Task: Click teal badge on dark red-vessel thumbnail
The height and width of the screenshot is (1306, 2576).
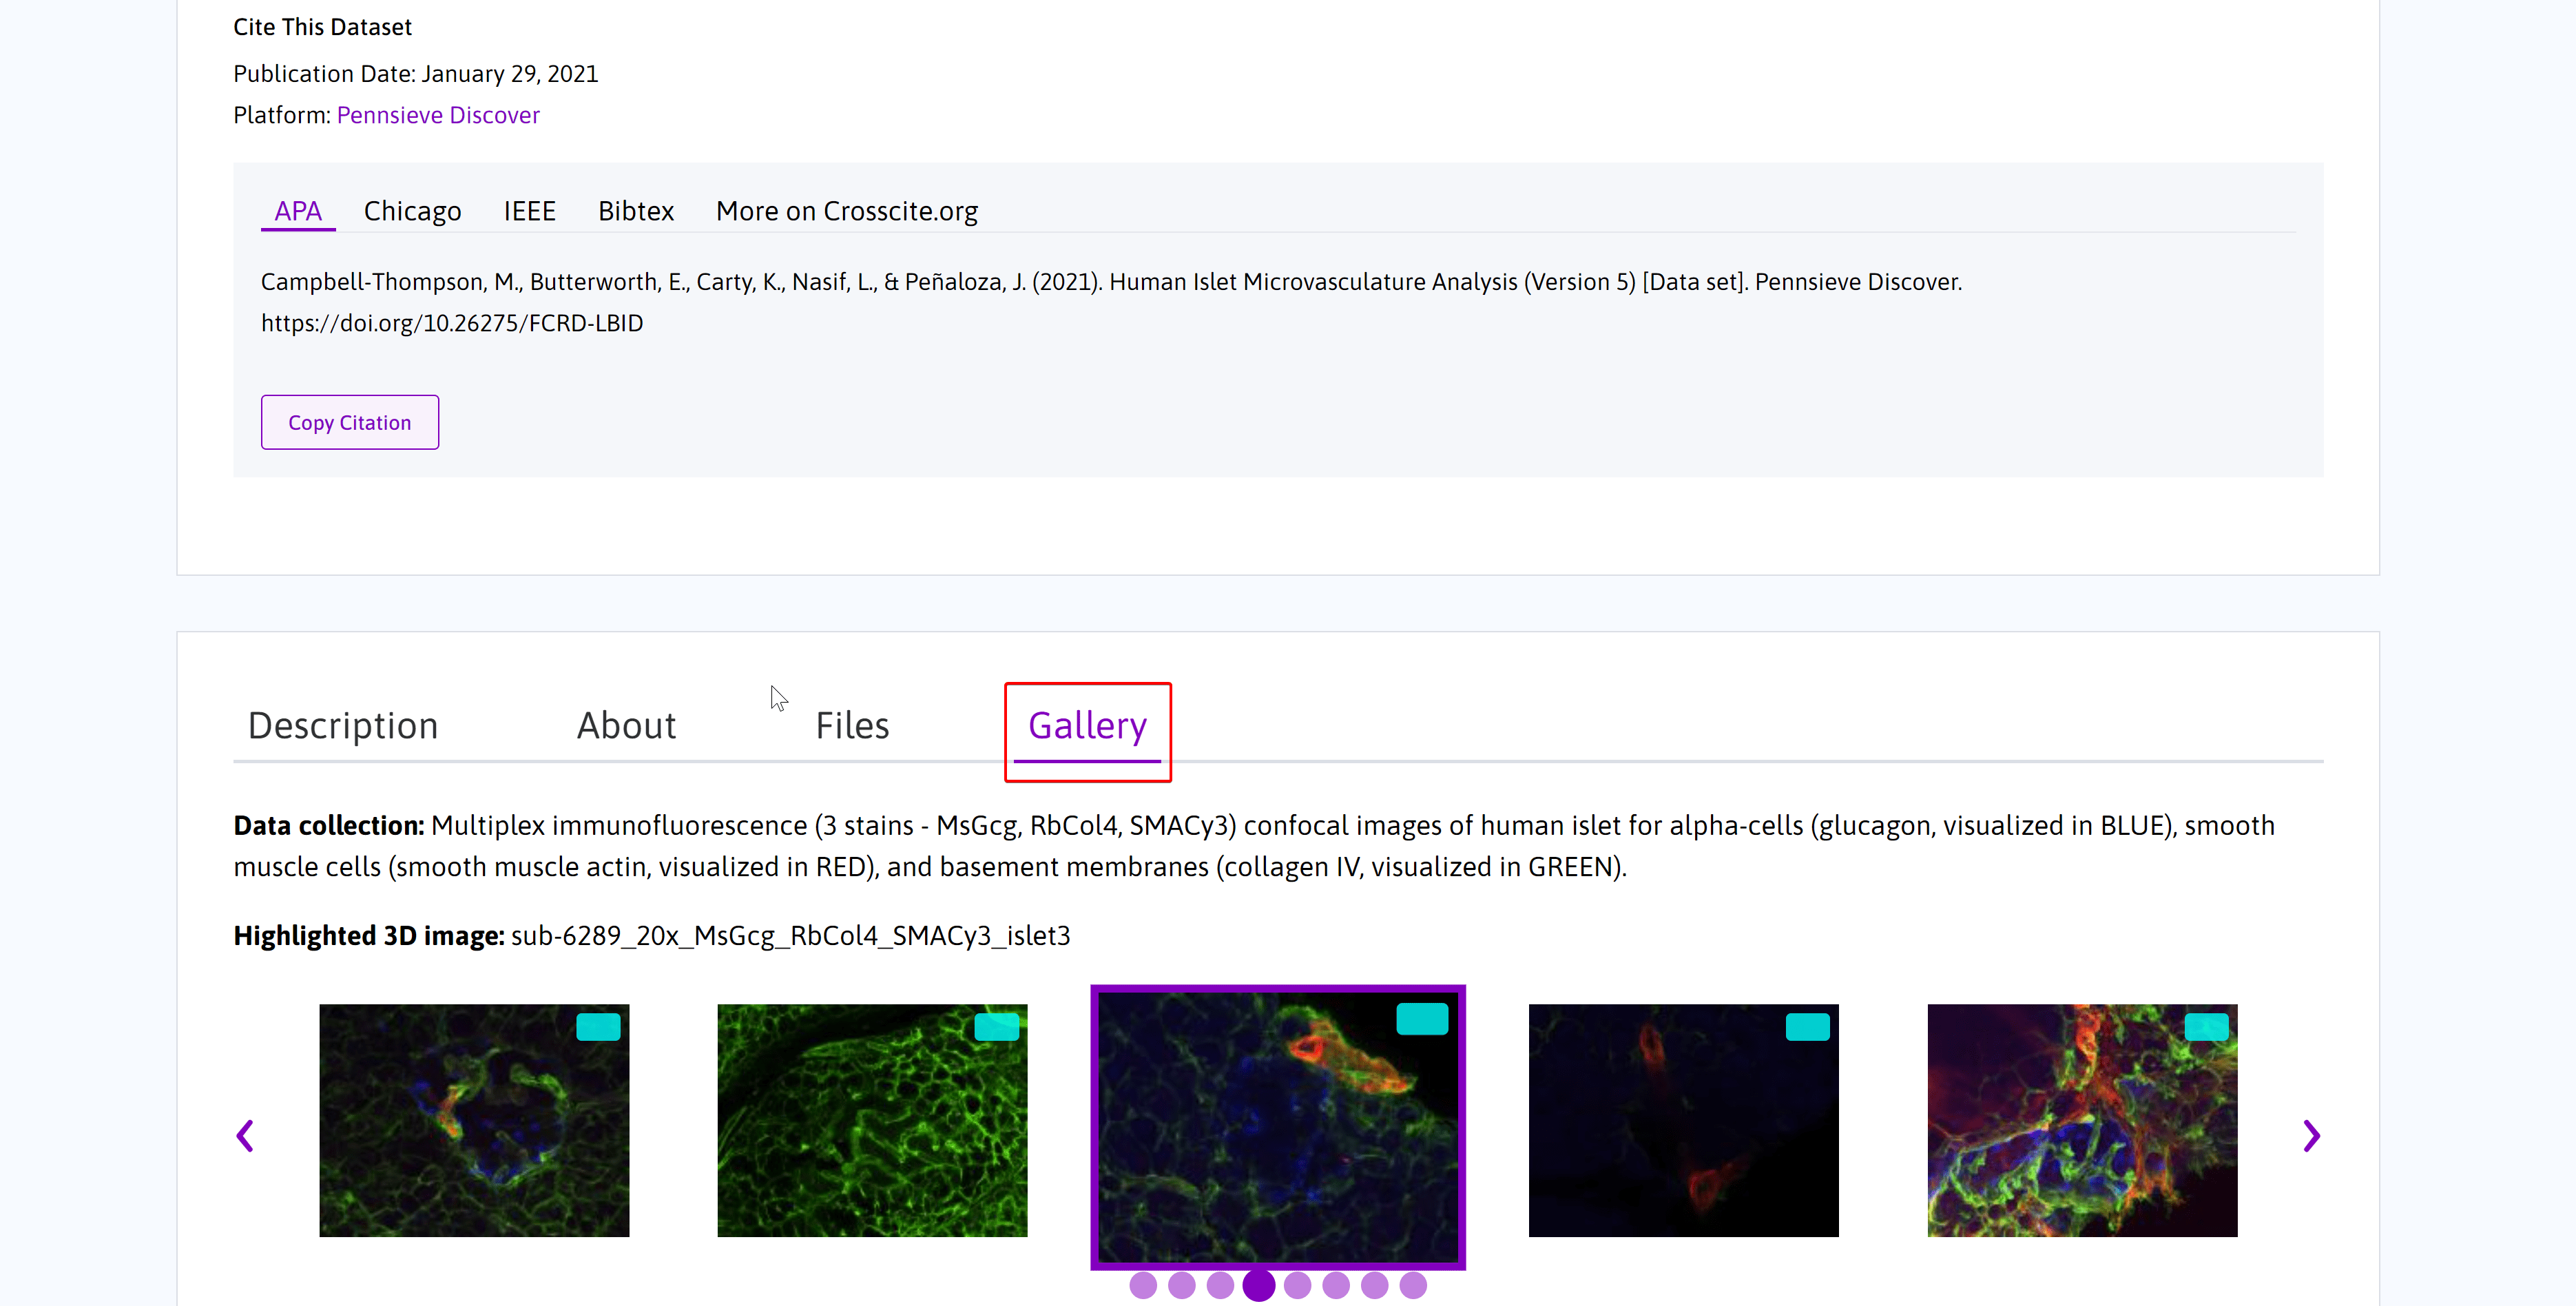Action: click(1807, 1027)
